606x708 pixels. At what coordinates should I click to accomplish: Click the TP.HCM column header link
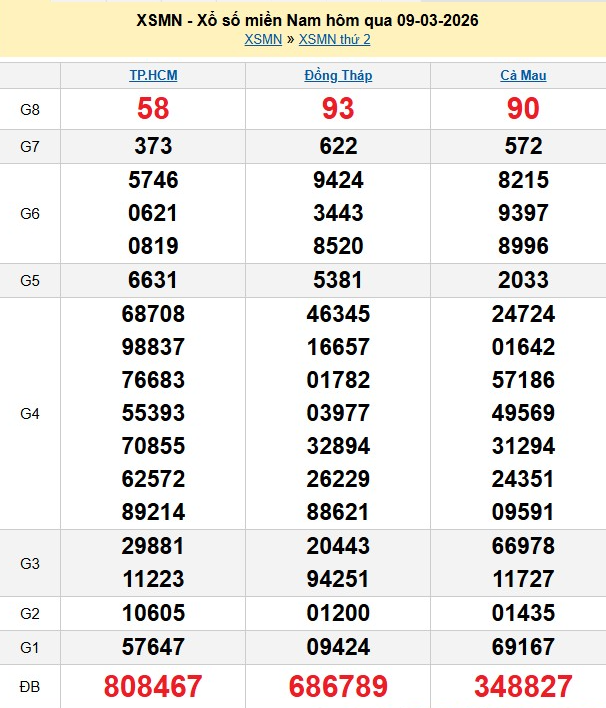(153, 75)
